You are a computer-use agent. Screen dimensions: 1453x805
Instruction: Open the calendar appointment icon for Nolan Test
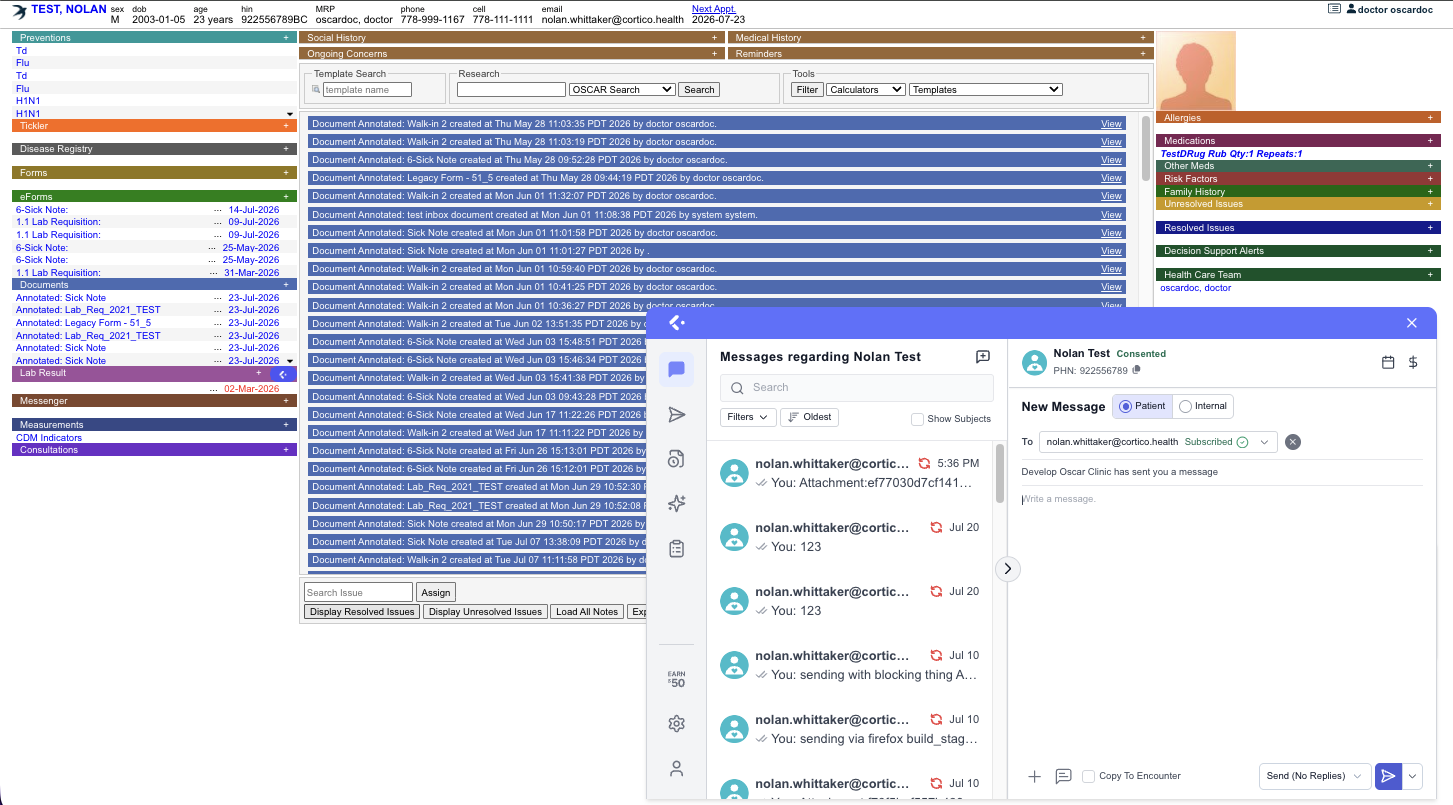tap(1388, 362)
